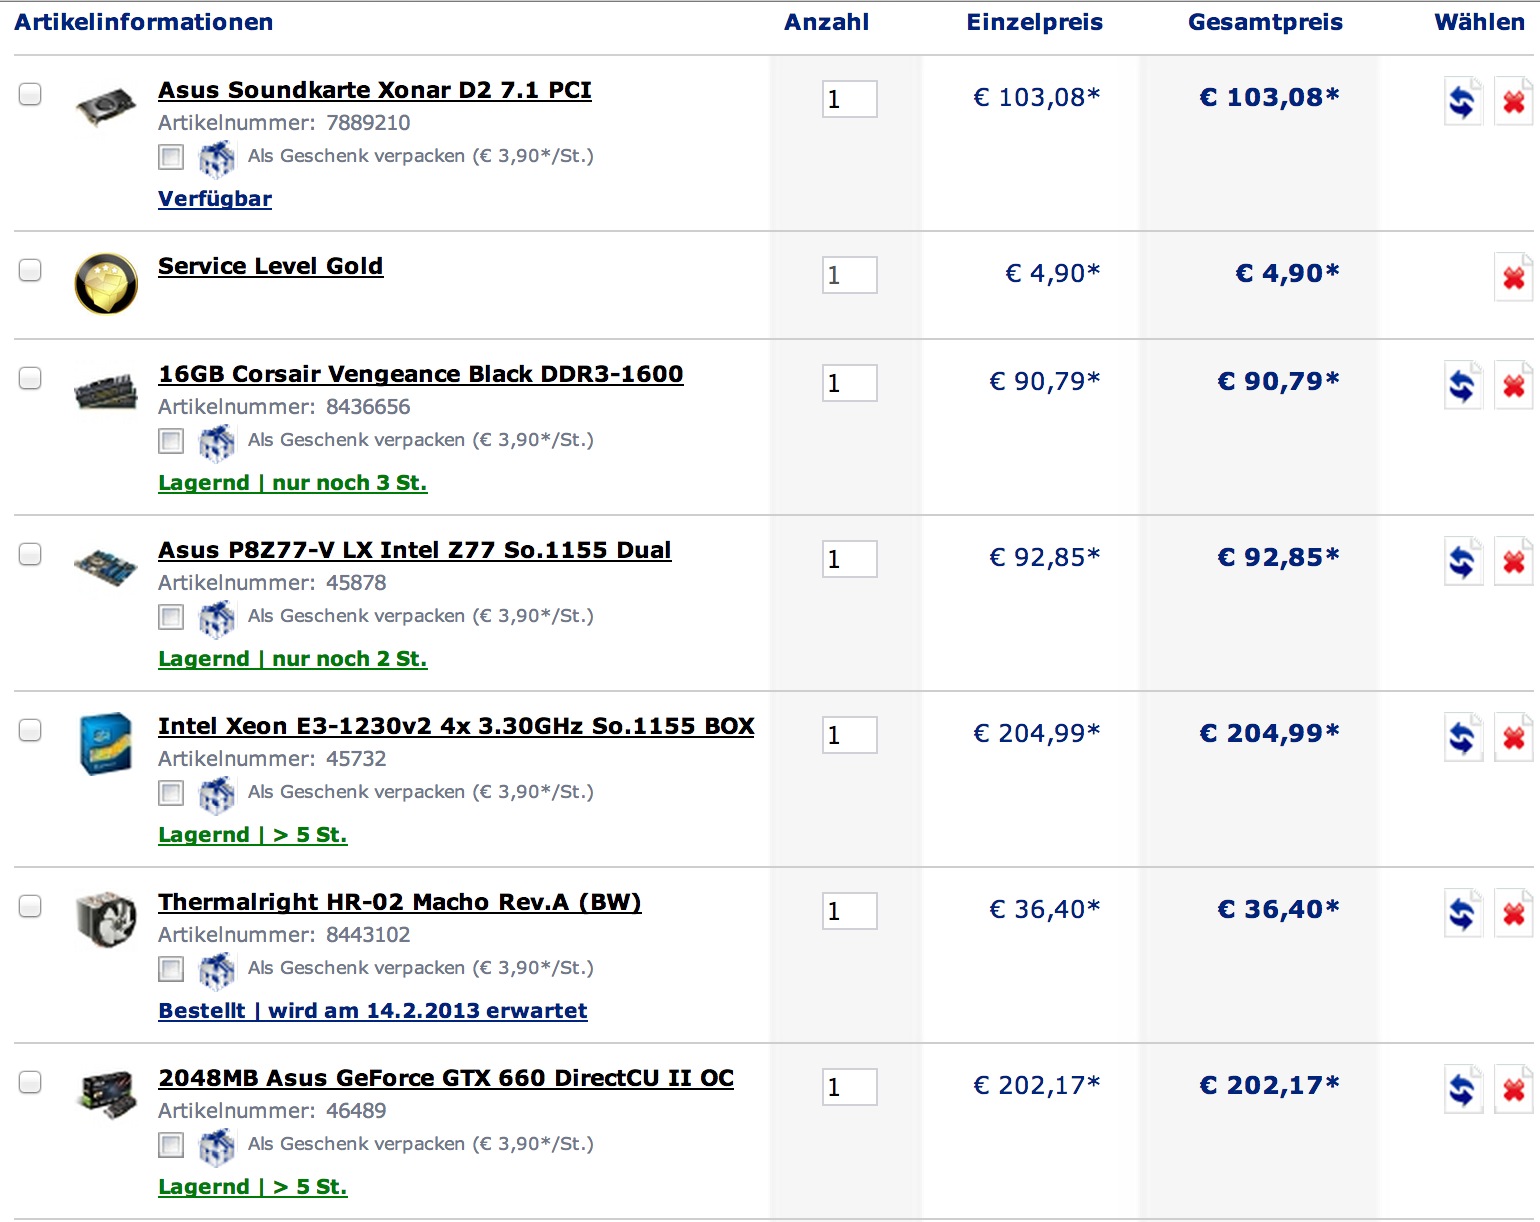
Task: Delete Asus P8Z77-V LX mainboard from cart
Action: [1513, 561]
